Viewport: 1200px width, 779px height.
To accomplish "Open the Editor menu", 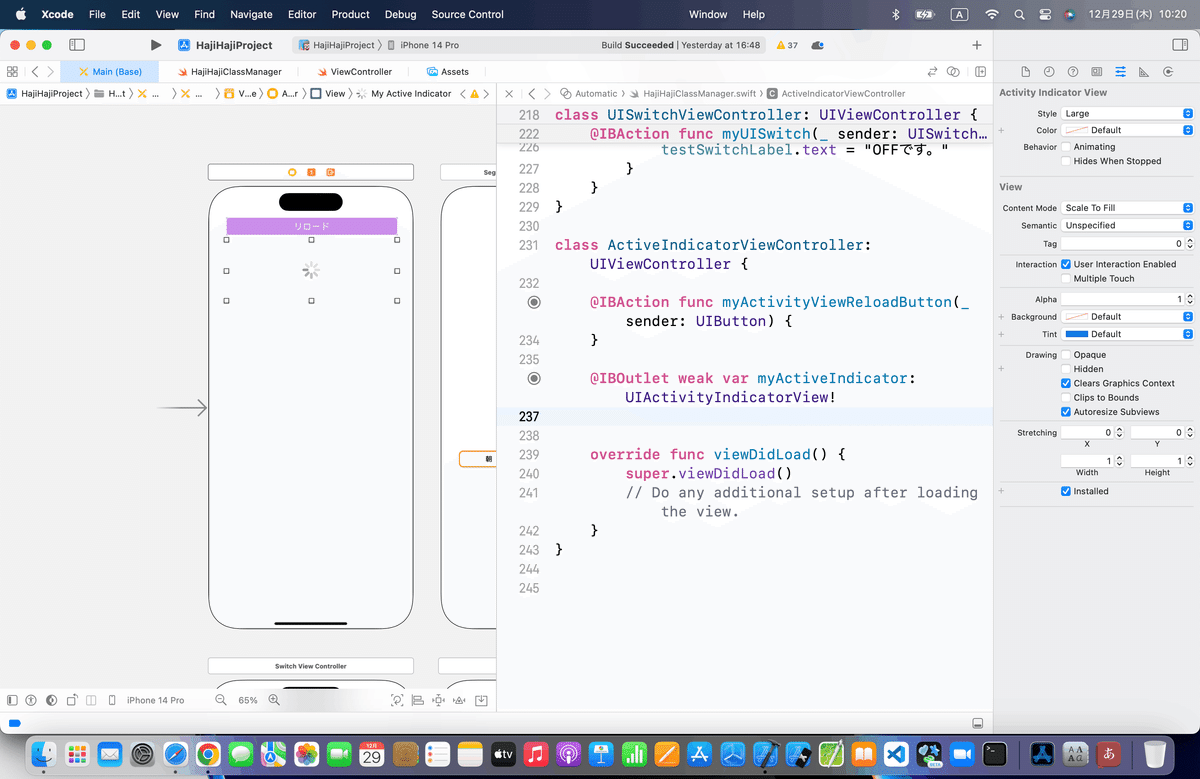I will 301,14.
